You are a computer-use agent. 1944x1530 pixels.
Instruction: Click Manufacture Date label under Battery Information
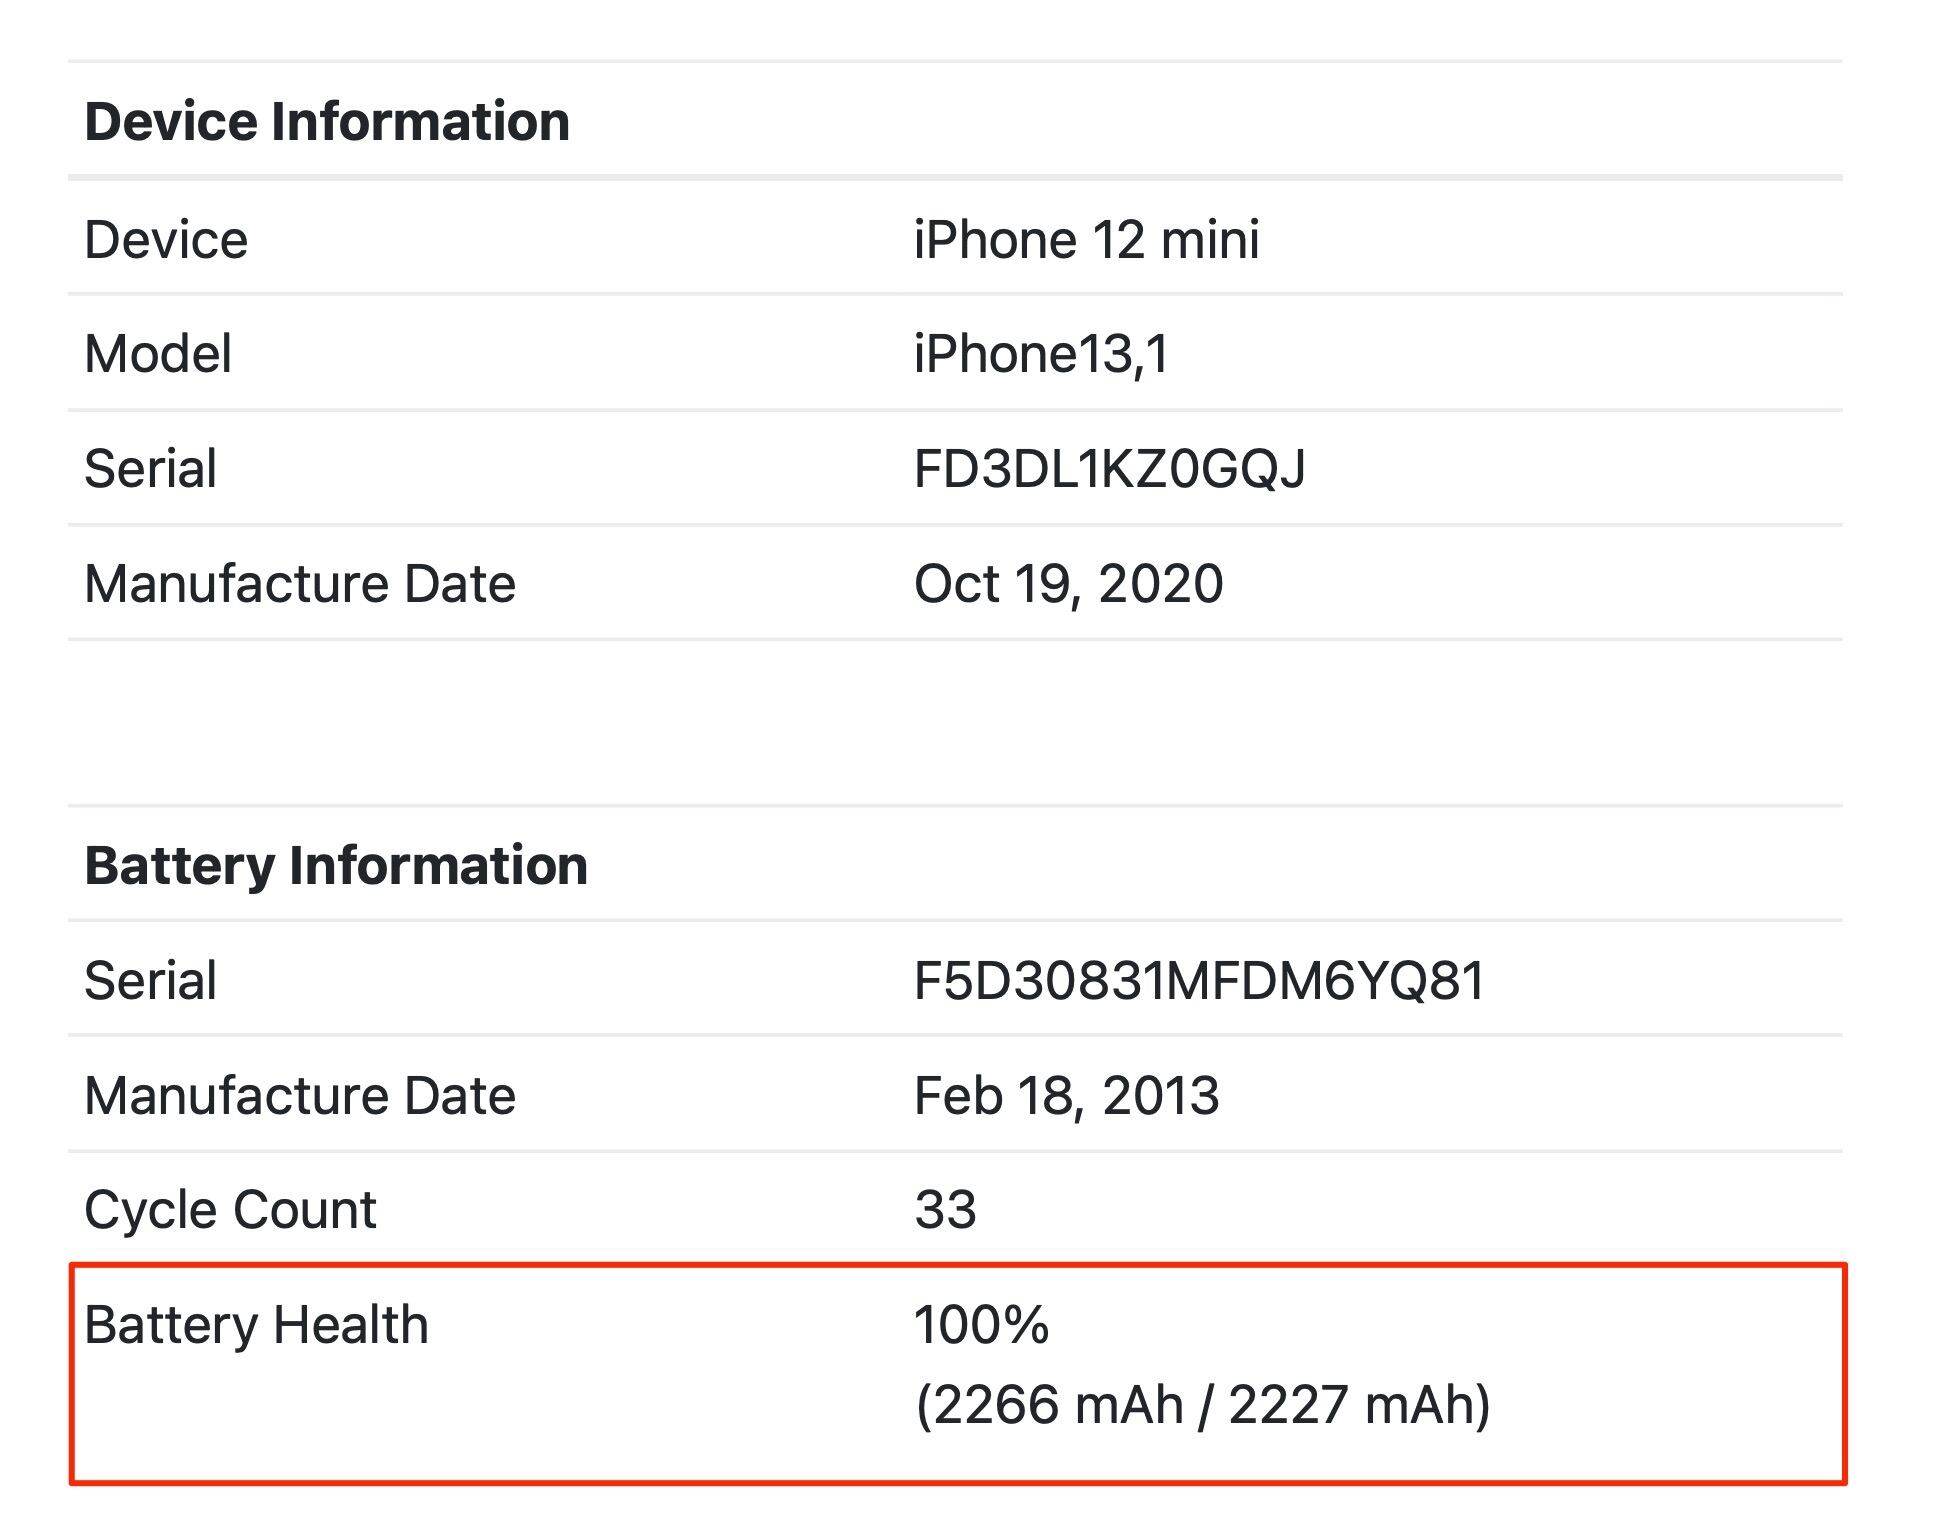(x=300, y=1096)
